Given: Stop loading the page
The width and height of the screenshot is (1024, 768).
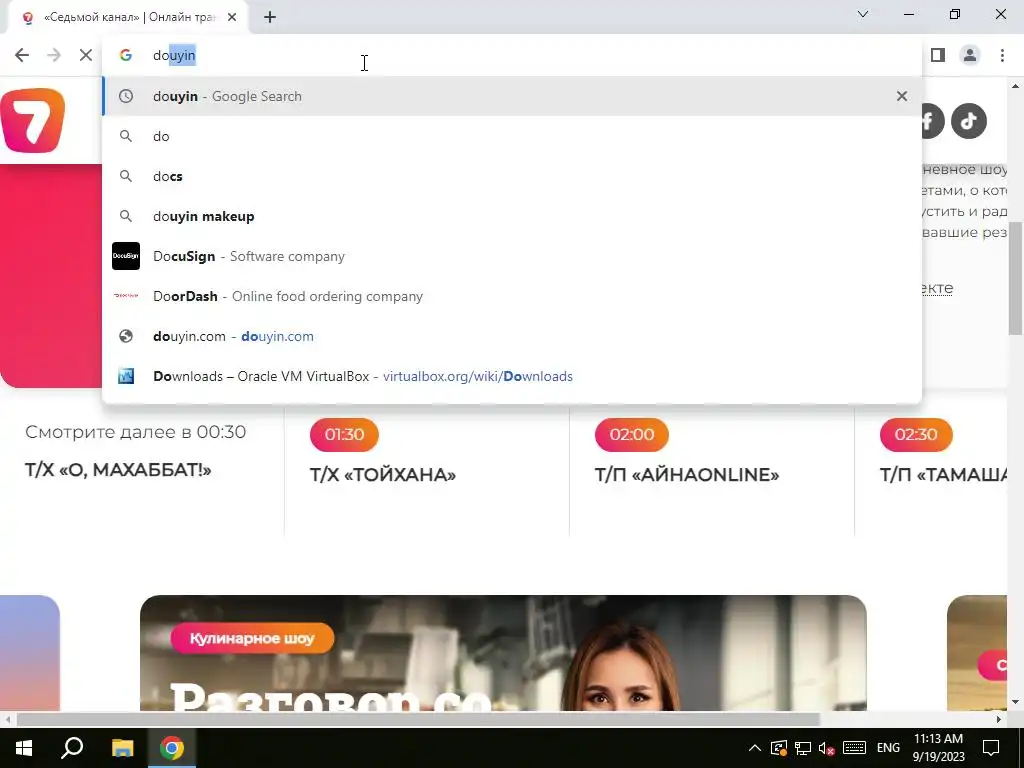Looking at the screenshot, I should (x=86, y=56).
